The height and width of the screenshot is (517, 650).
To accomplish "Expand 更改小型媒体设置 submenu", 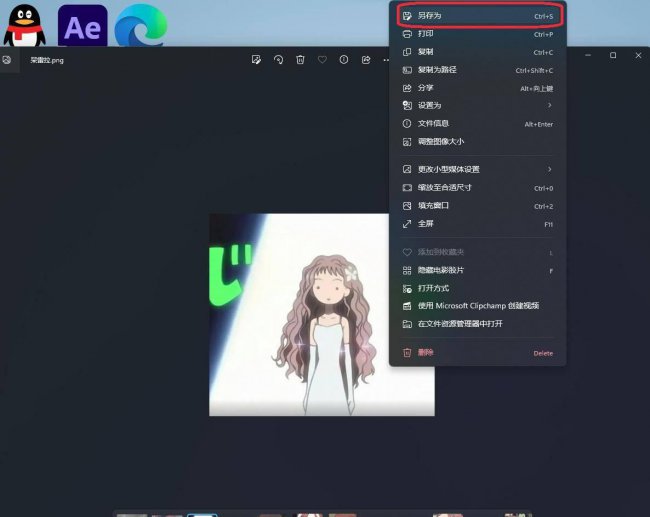I will (x=478, y=169).
